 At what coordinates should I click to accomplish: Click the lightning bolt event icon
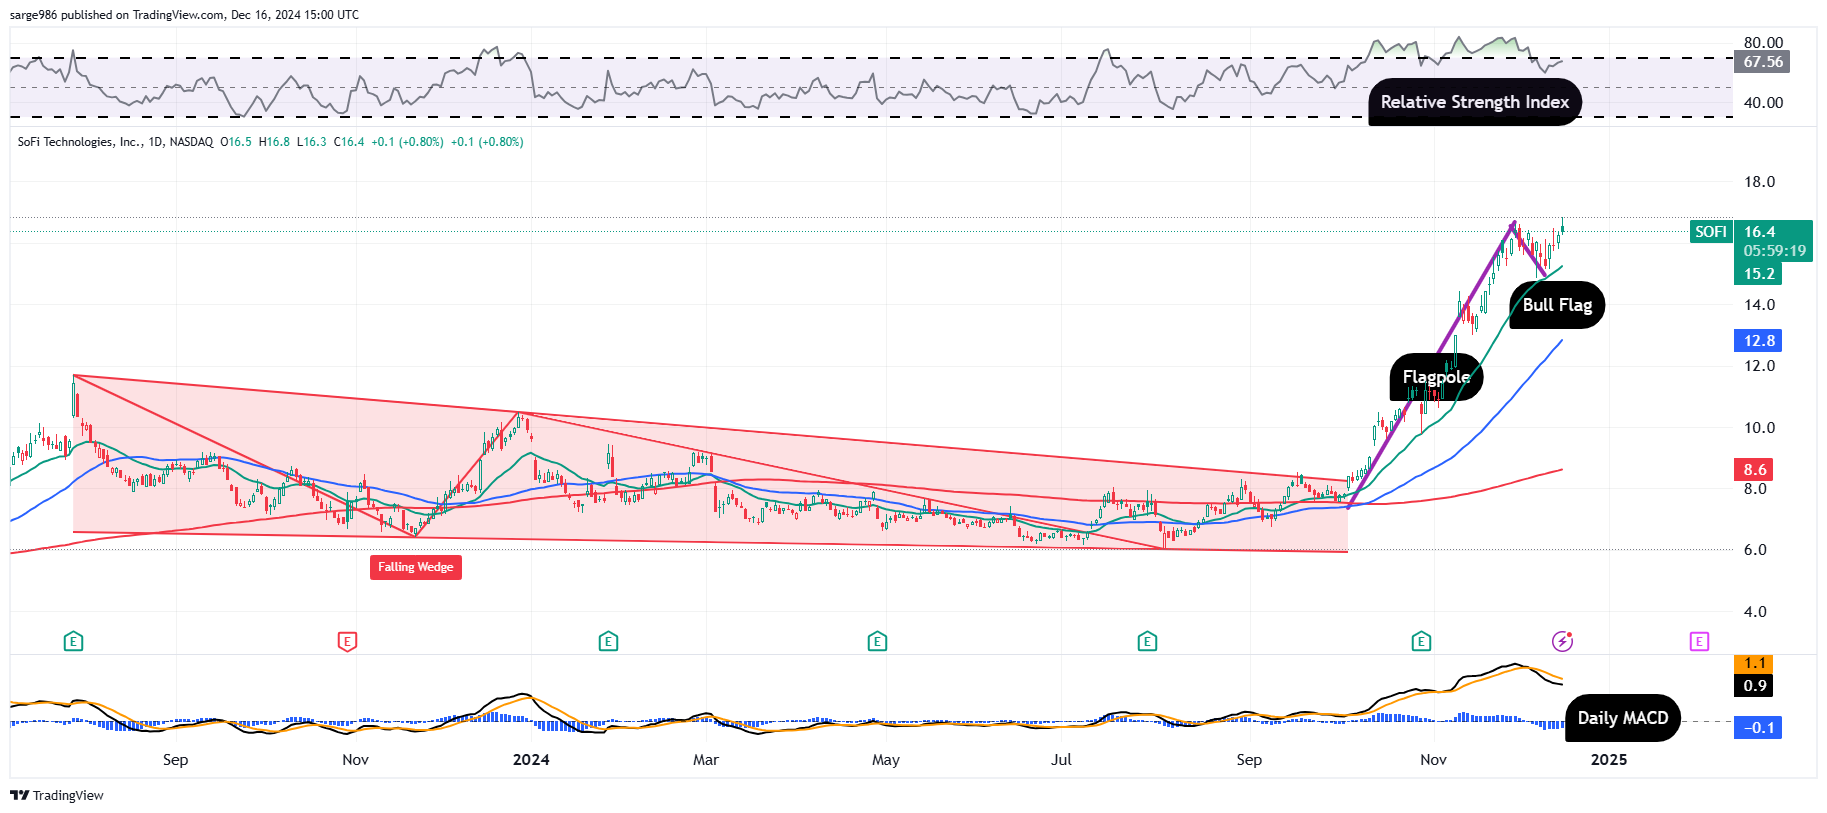1562,641
